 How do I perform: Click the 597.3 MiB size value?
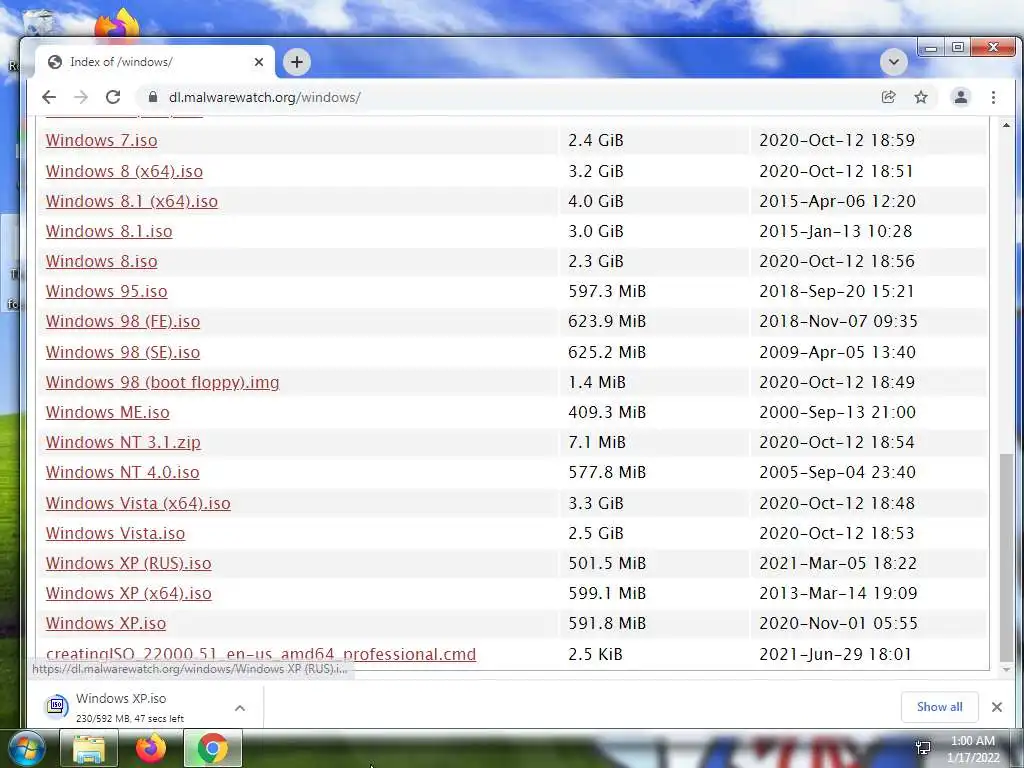coord(607,291)
